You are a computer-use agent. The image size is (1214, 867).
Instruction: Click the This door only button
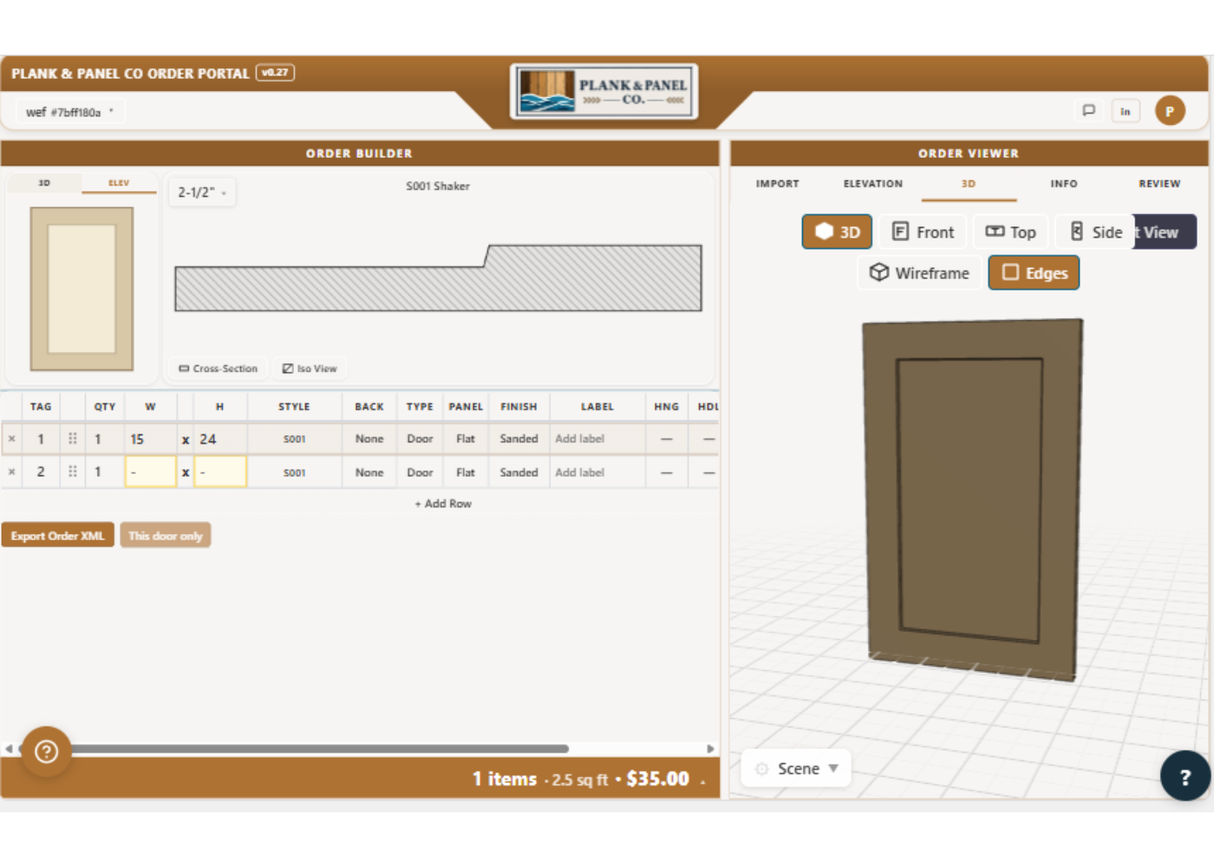tap(166, 536)
